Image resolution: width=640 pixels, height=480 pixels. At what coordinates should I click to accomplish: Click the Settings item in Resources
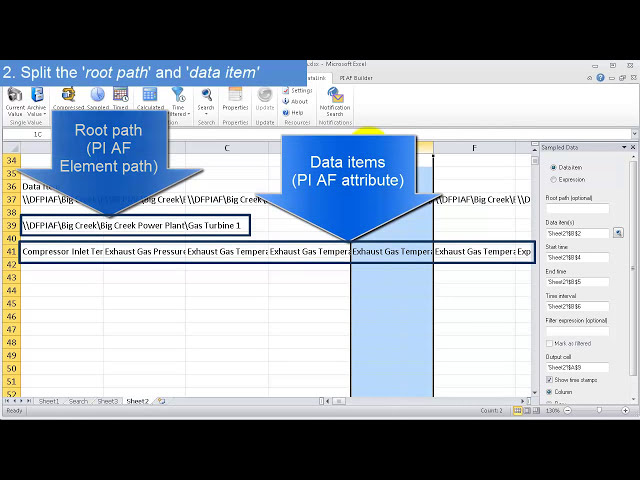297,90
